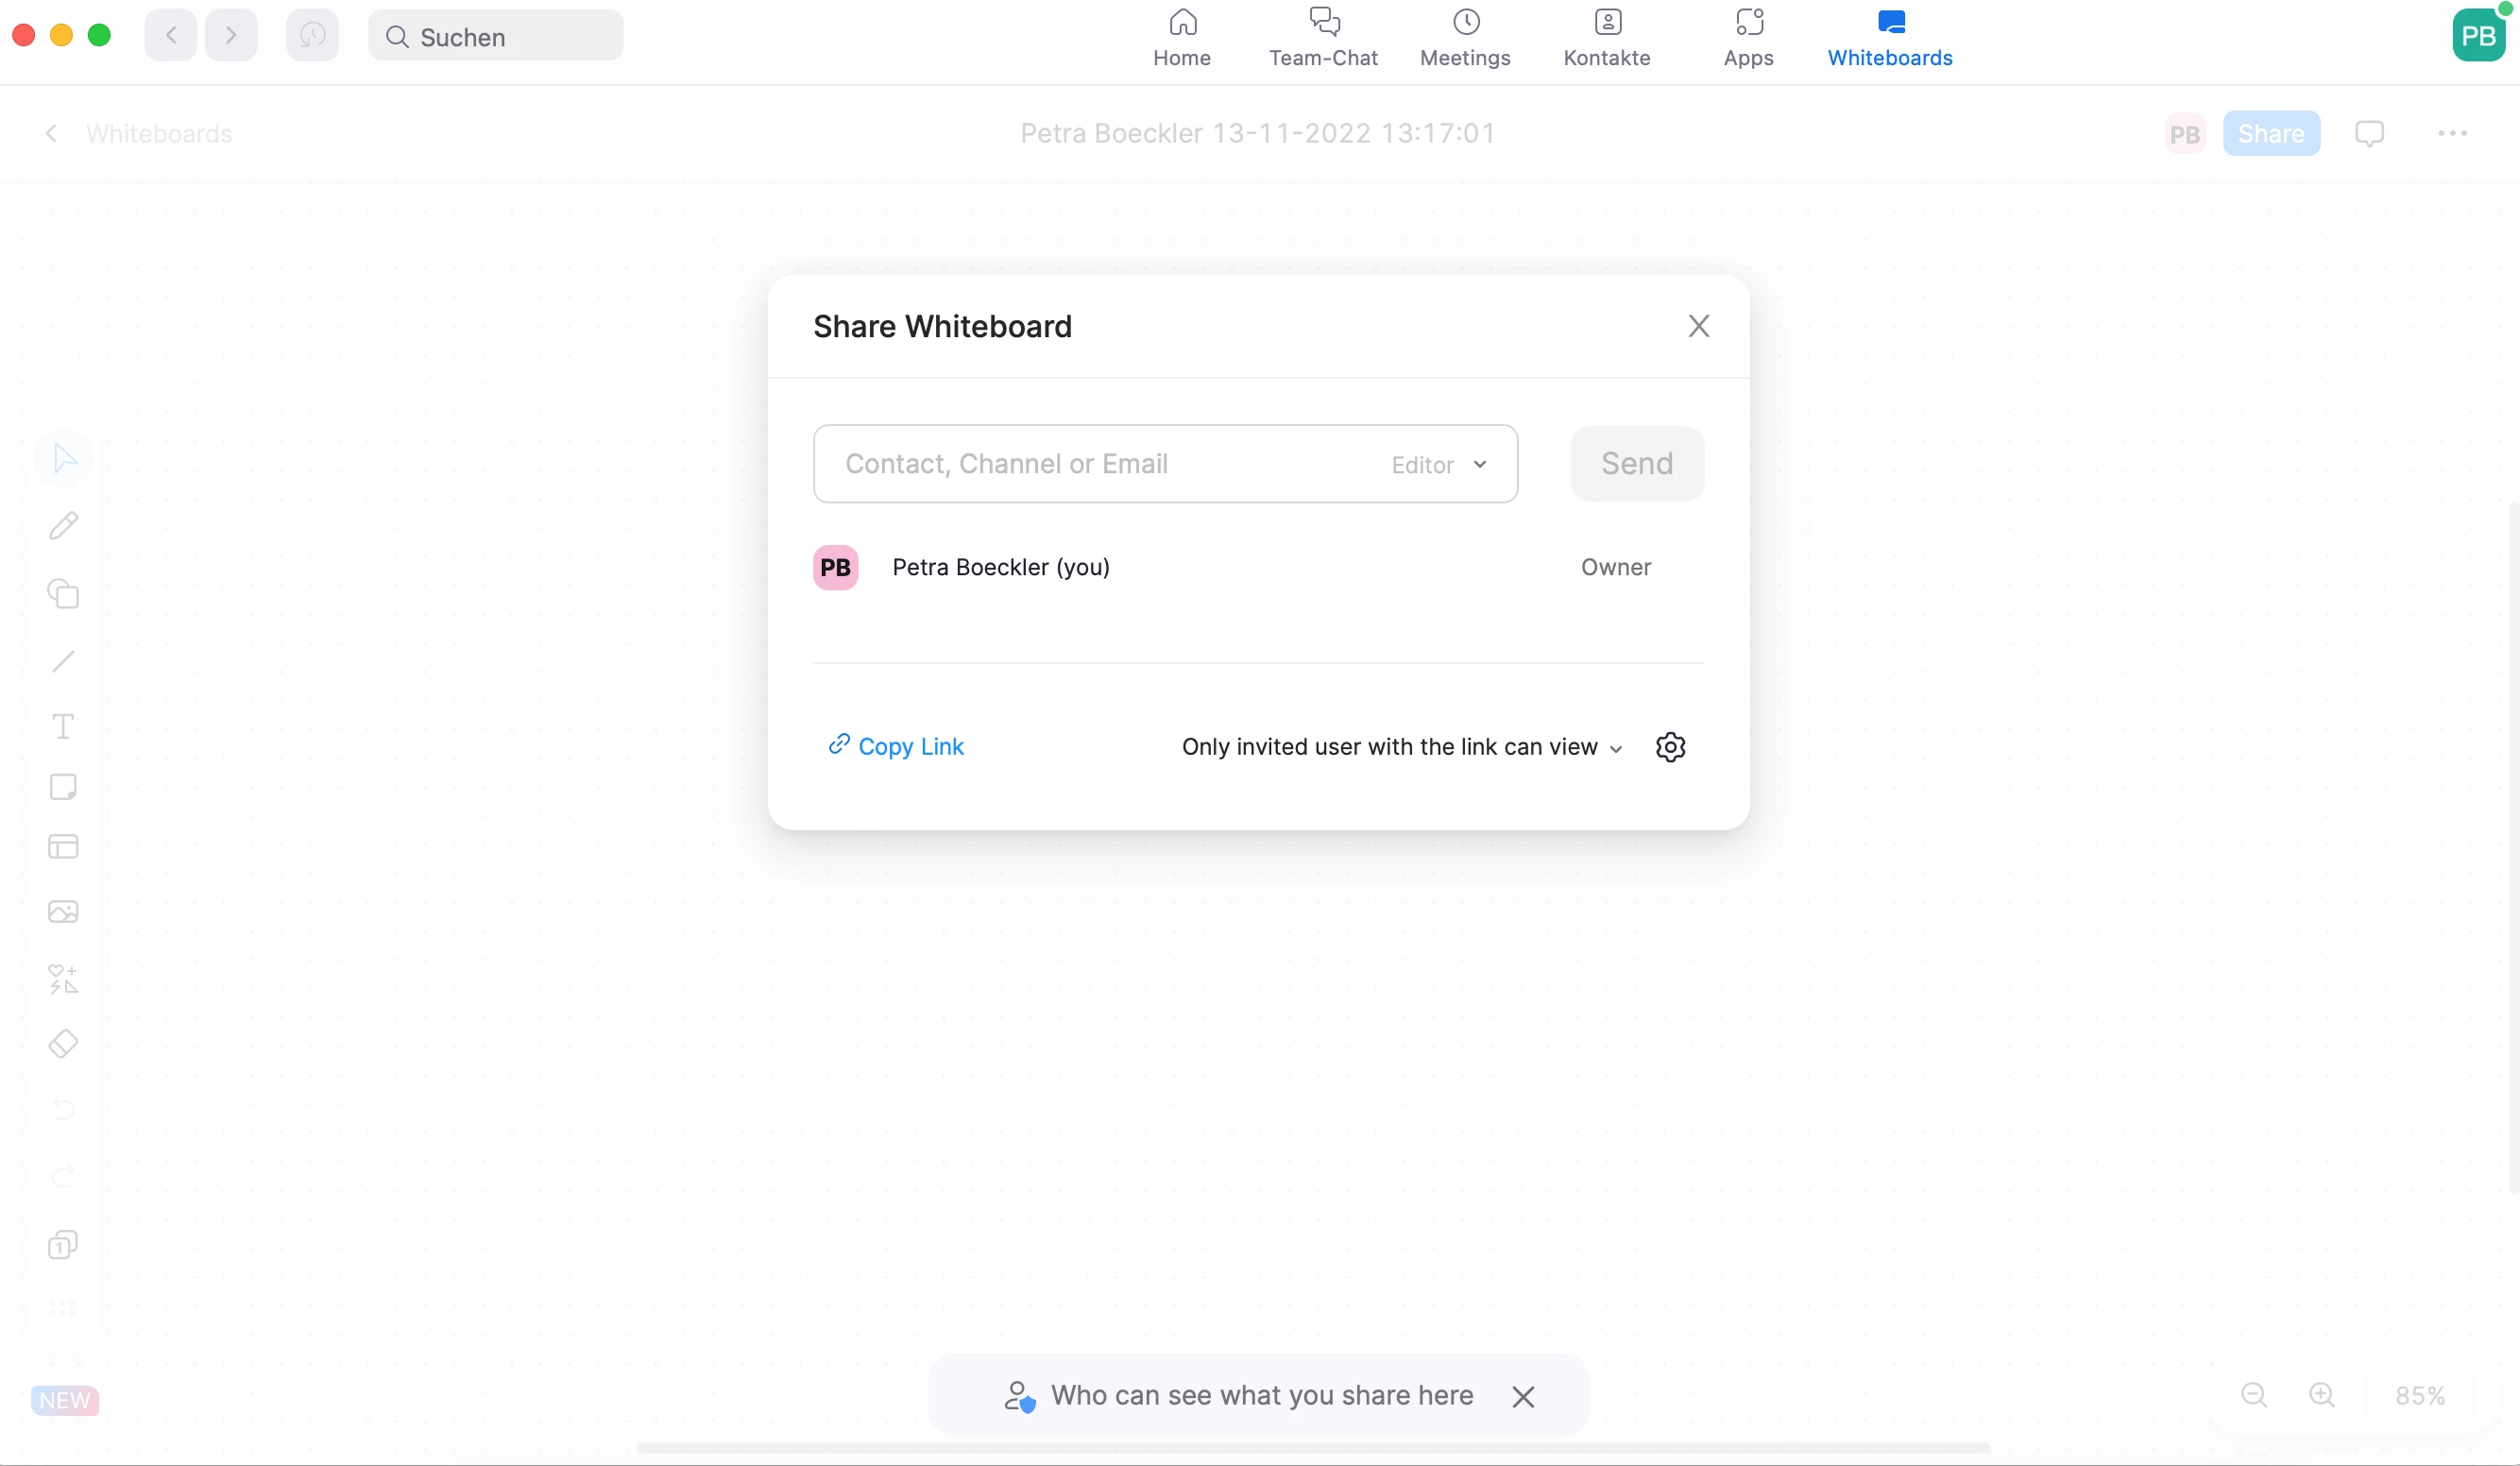The image size is (2520, 1466).
Task: Close the Share Whiteboard dialog
Action: [1698, 326]
